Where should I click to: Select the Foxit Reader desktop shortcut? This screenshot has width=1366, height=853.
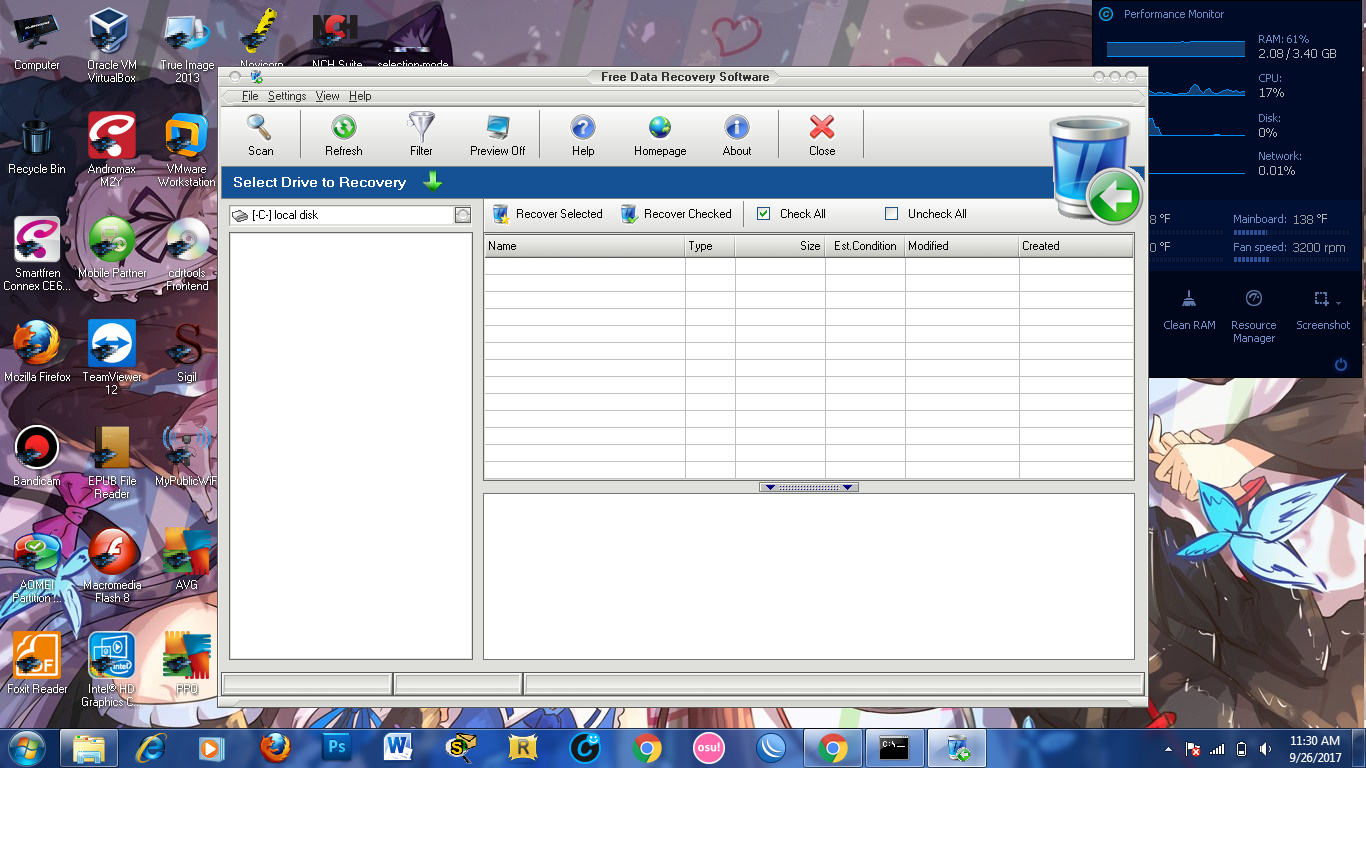[37, 665]
